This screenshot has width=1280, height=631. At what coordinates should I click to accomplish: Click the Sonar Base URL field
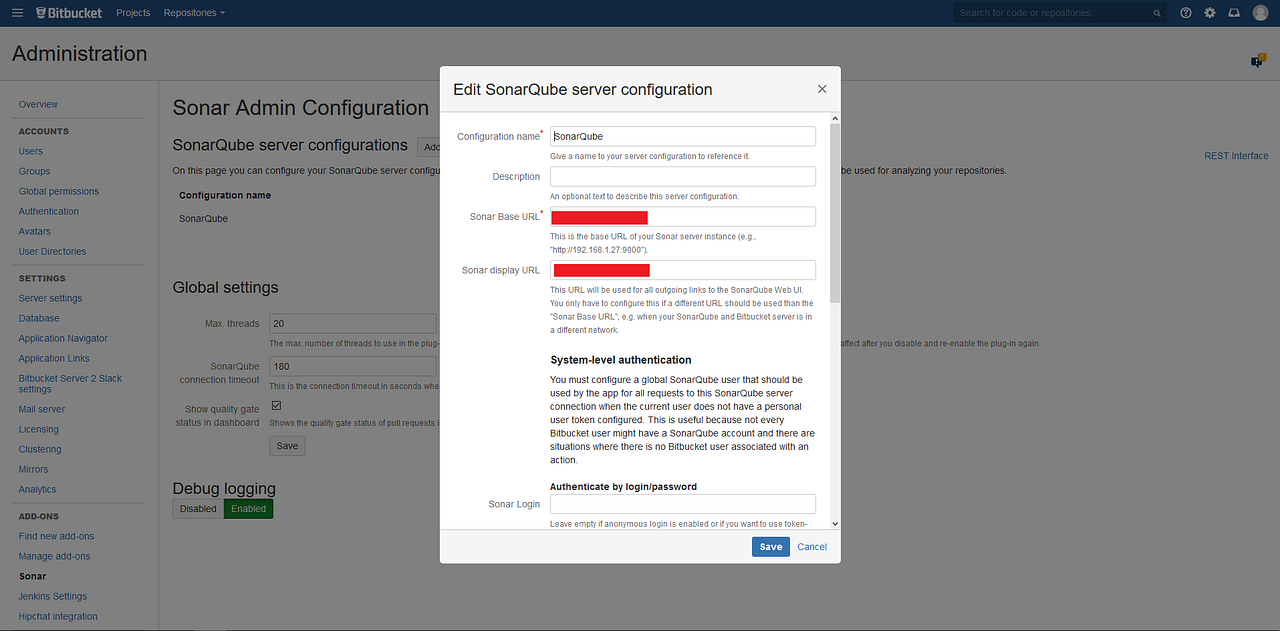coord(683,217)
